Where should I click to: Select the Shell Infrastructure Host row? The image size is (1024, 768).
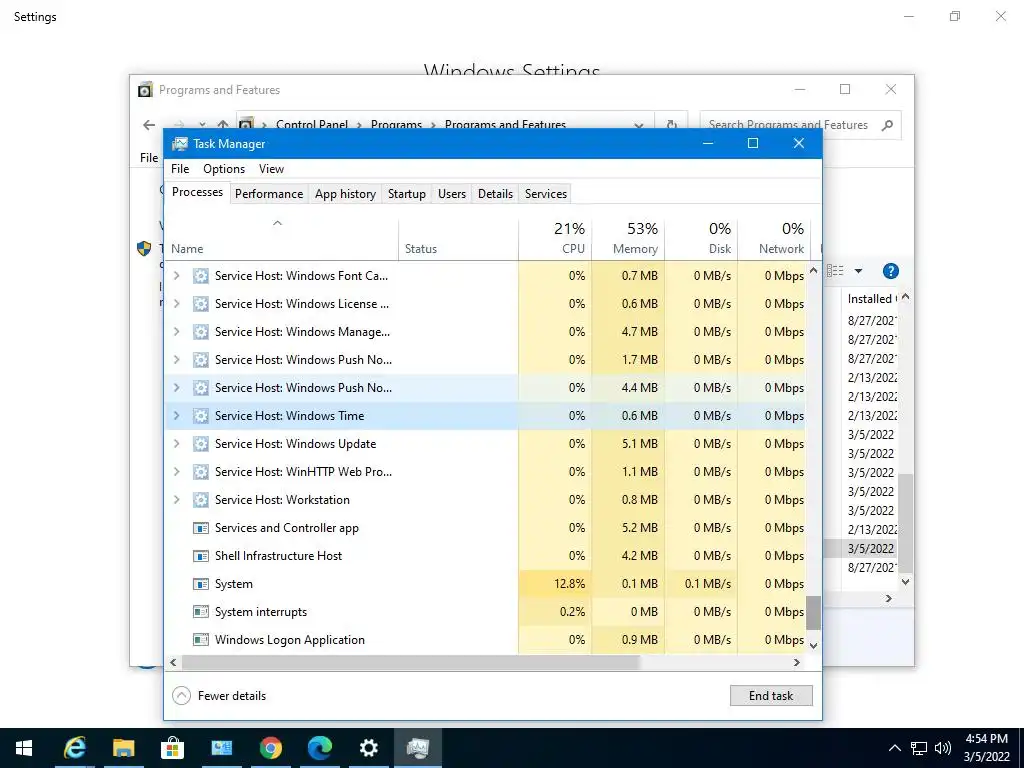point(485,556)
